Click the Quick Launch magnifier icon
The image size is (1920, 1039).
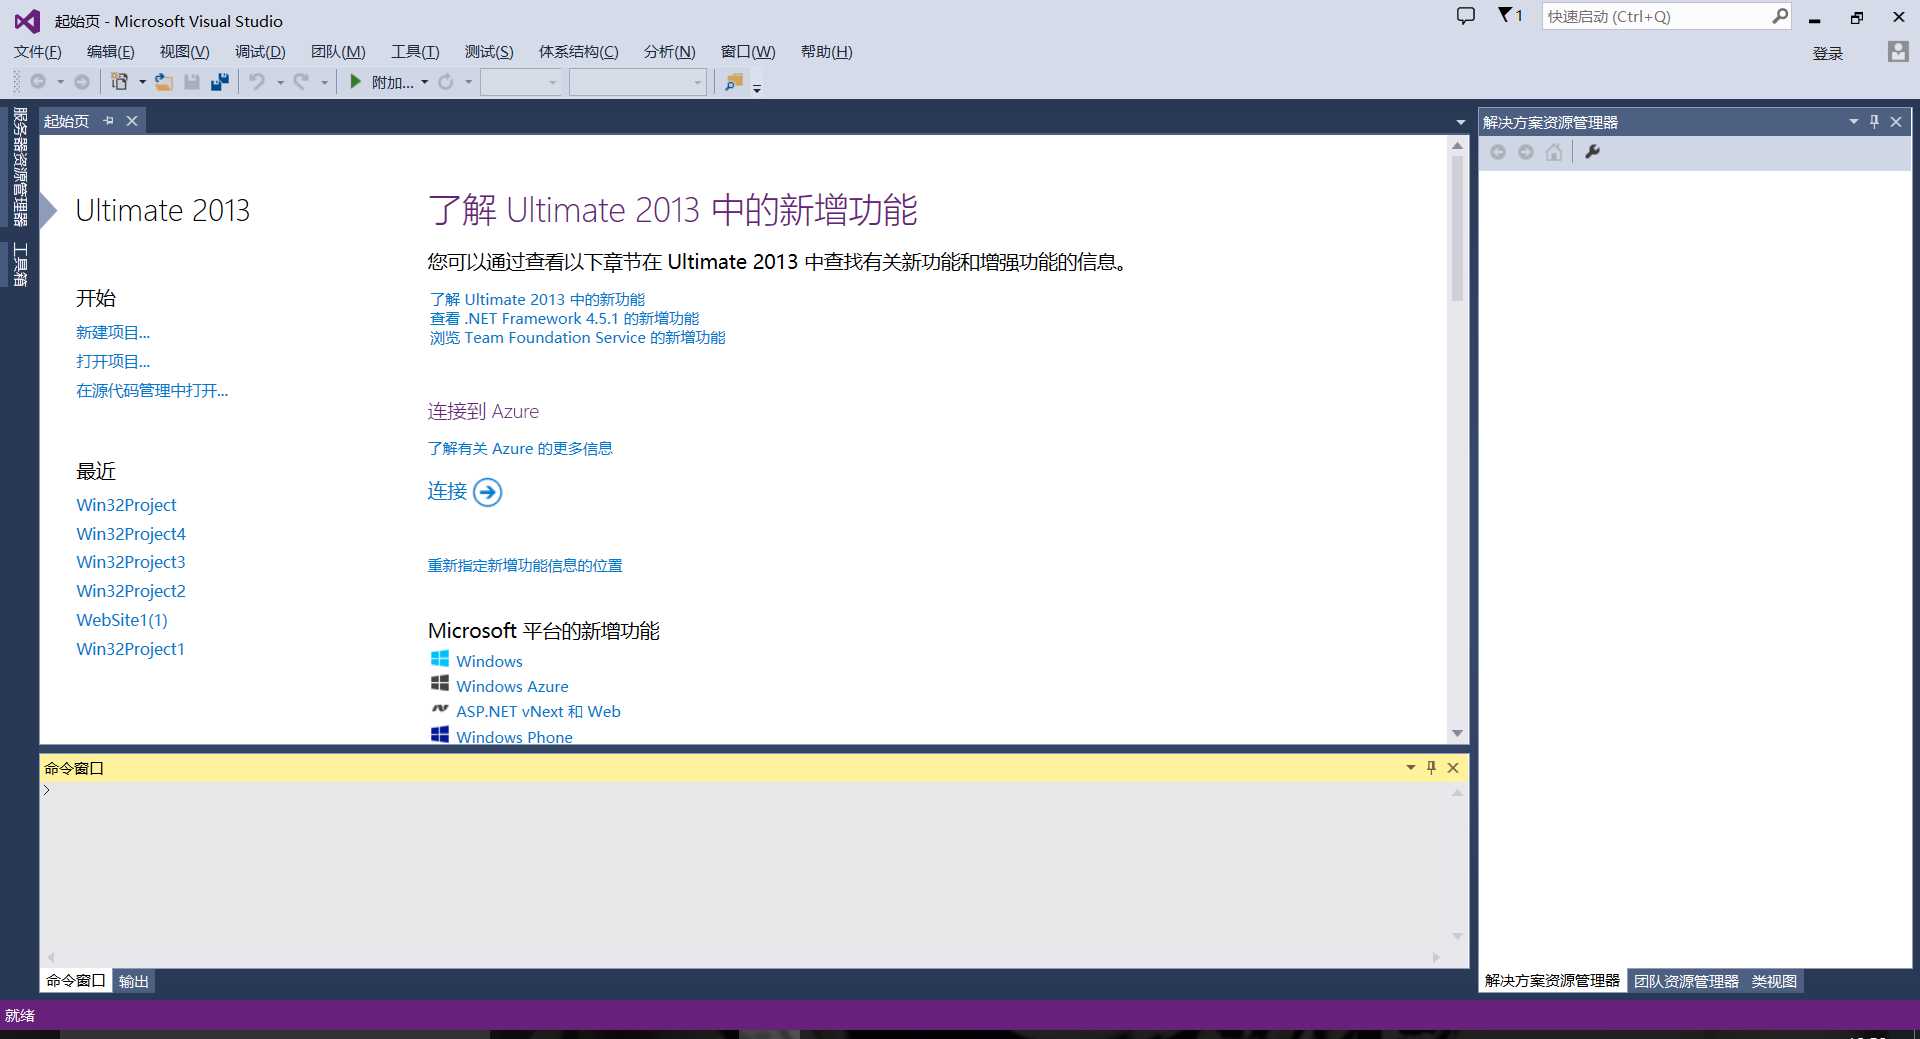pos(1780,16)
